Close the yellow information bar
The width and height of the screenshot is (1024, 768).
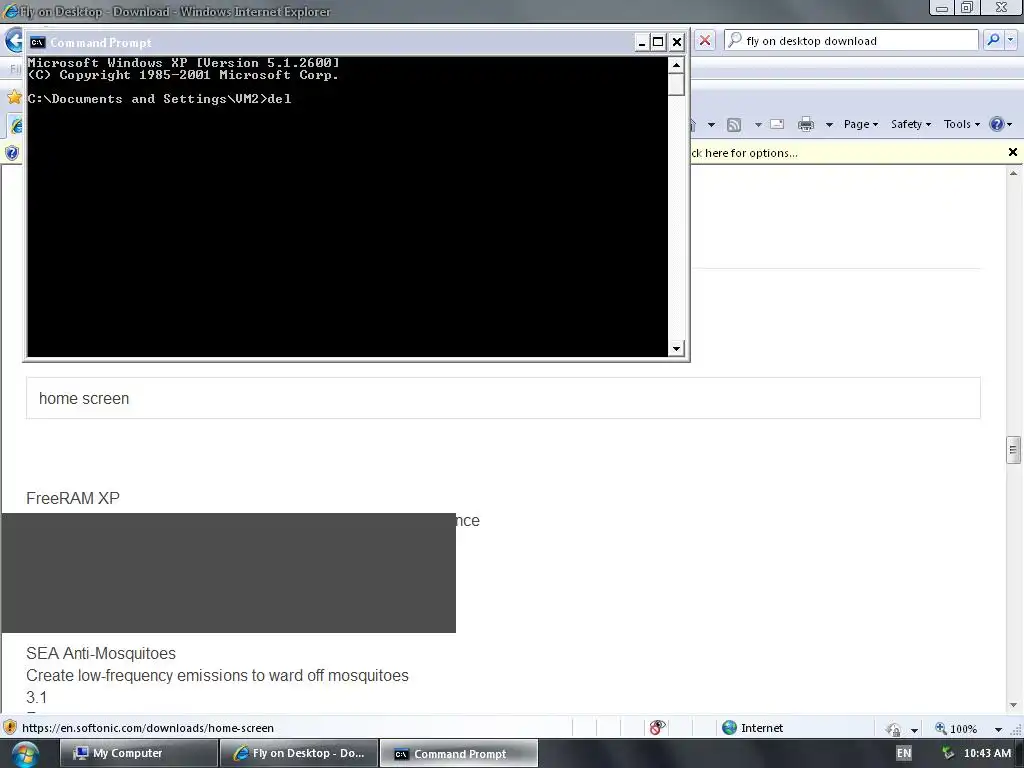(1013, 152)
